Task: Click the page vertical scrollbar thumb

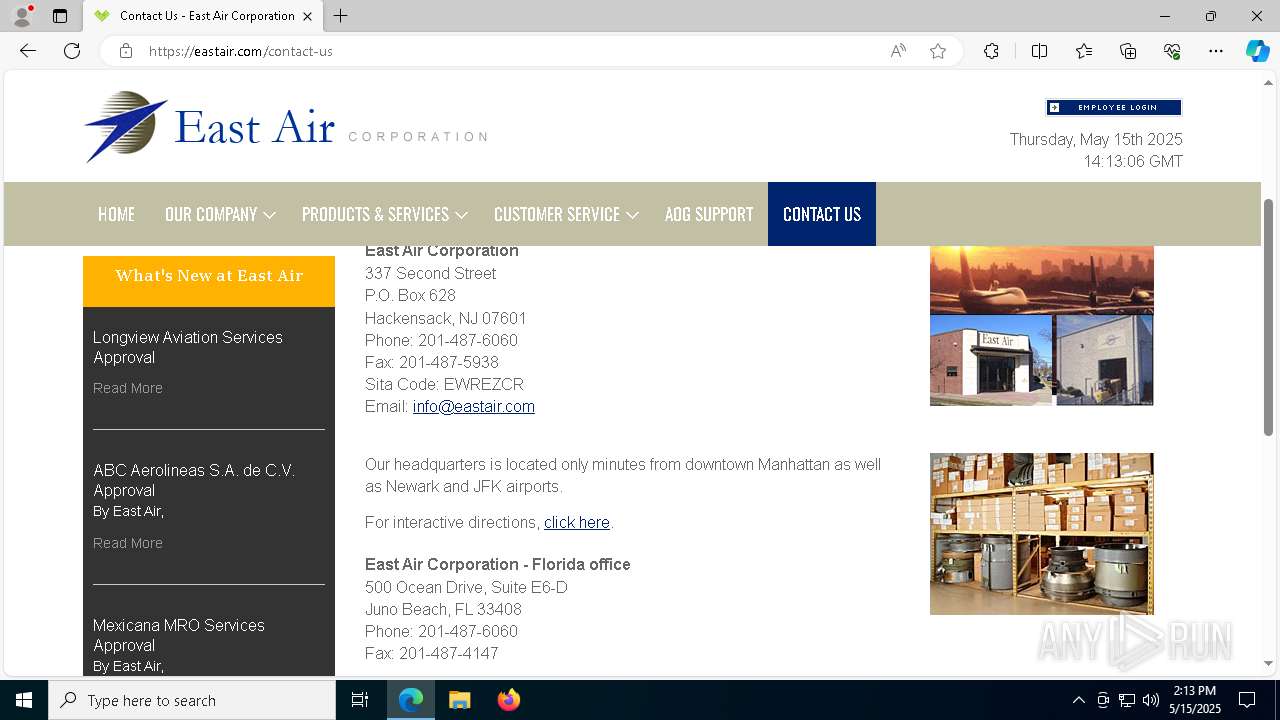Action: [1269, 317]
